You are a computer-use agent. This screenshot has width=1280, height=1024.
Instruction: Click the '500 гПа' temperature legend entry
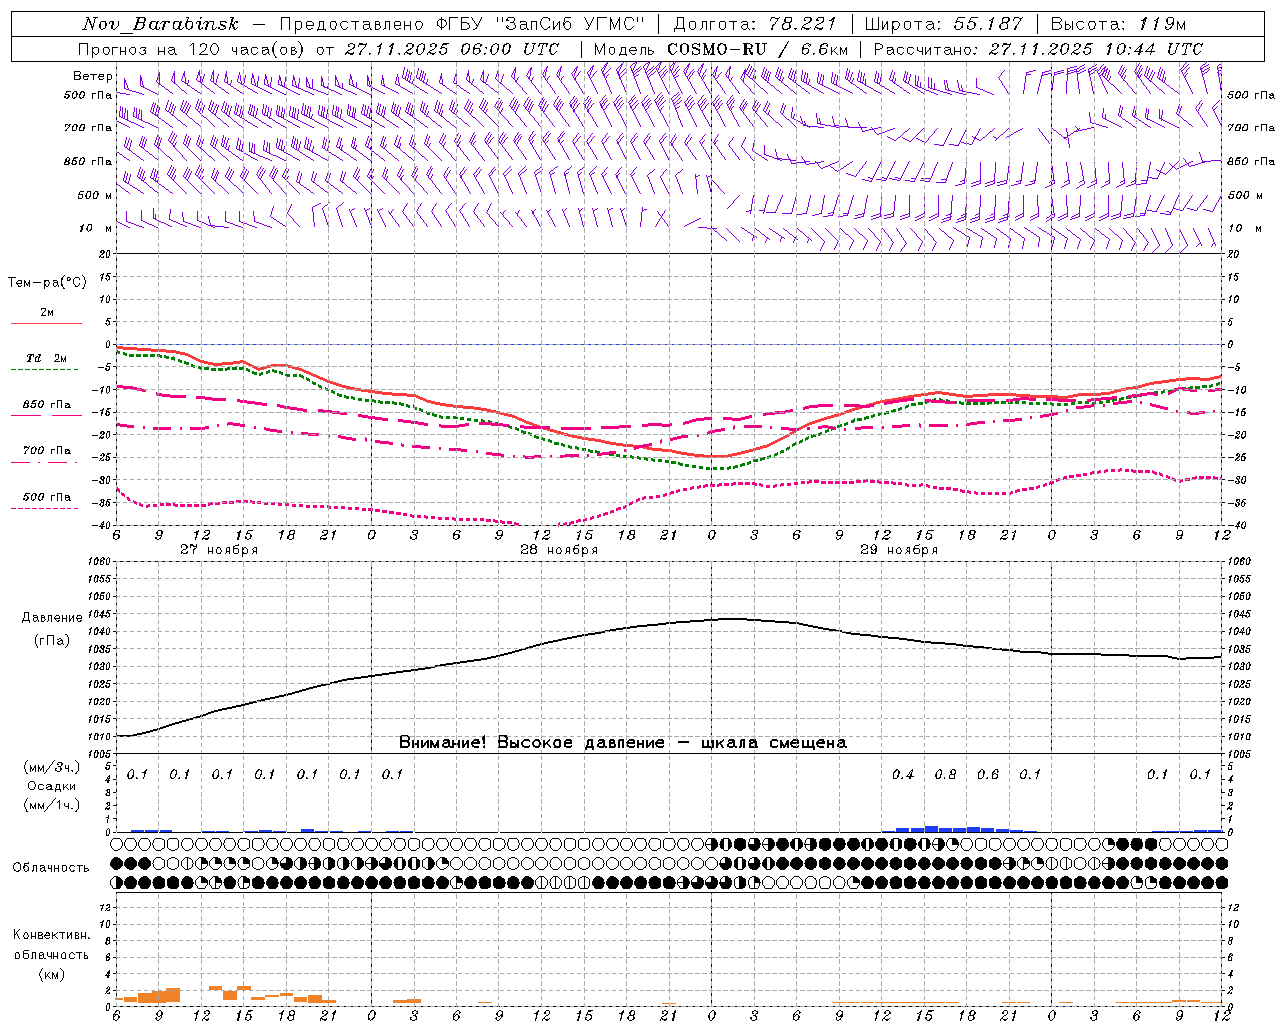point(47,497)
